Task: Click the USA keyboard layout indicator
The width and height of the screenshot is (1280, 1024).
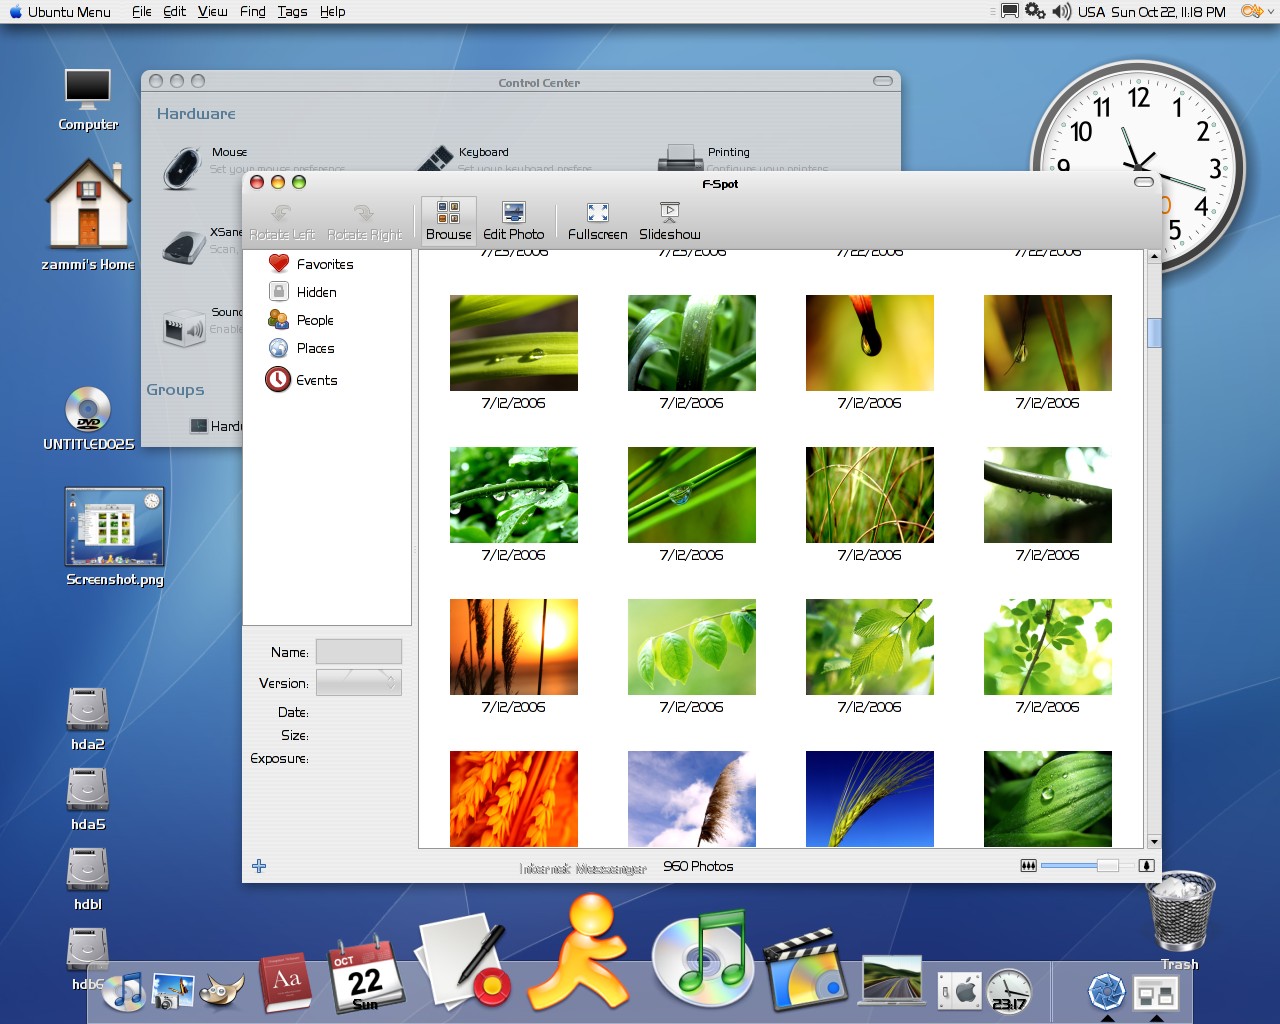Action: coord(1091,12)
